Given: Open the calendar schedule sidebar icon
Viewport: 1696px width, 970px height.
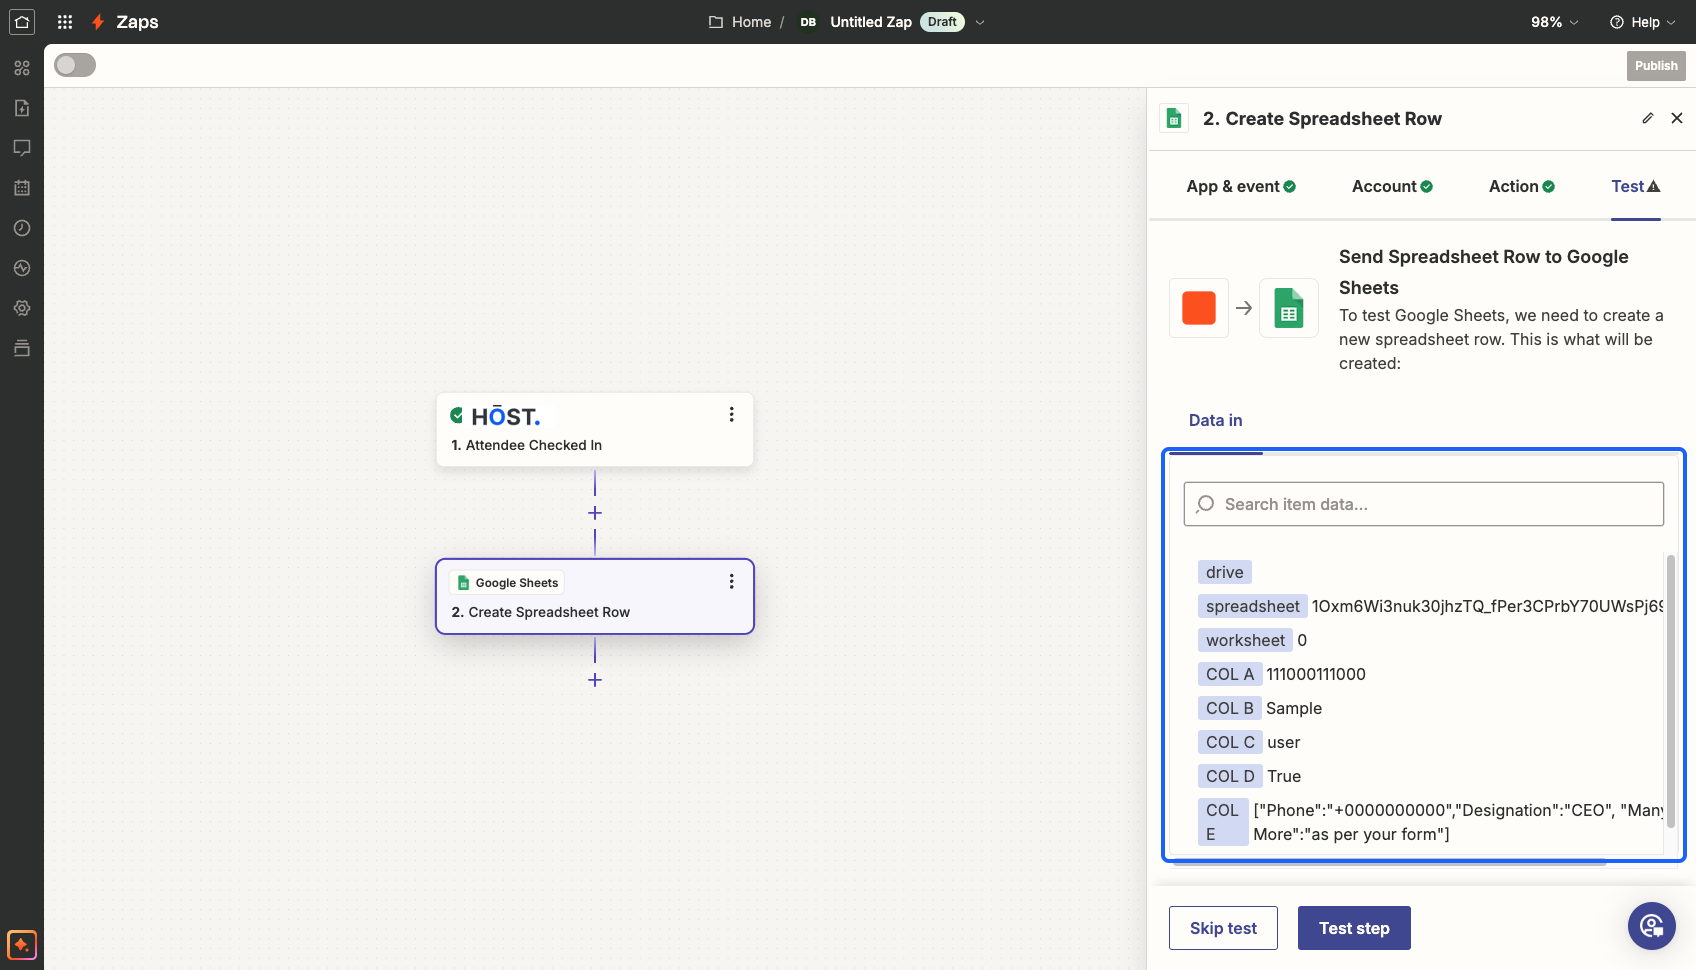Looking at the screenshot, I should point(22,188).
